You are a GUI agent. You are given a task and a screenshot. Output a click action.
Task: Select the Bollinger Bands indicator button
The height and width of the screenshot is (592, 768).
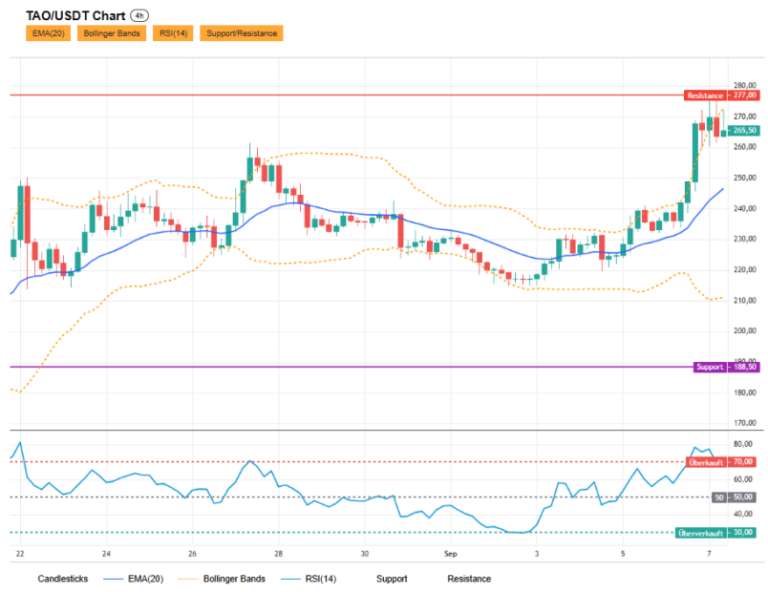click(x=112, y=33)
